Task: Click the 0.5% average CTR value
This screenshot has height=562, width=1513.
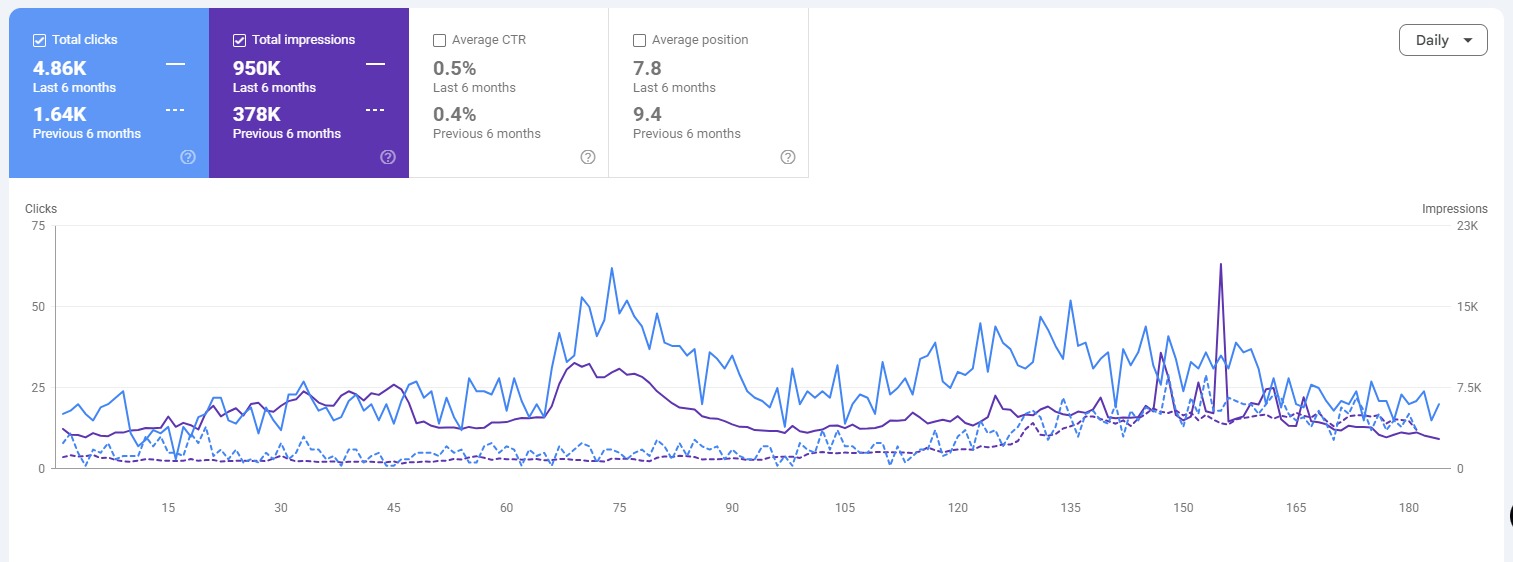Action: click(x=454, y=69)
